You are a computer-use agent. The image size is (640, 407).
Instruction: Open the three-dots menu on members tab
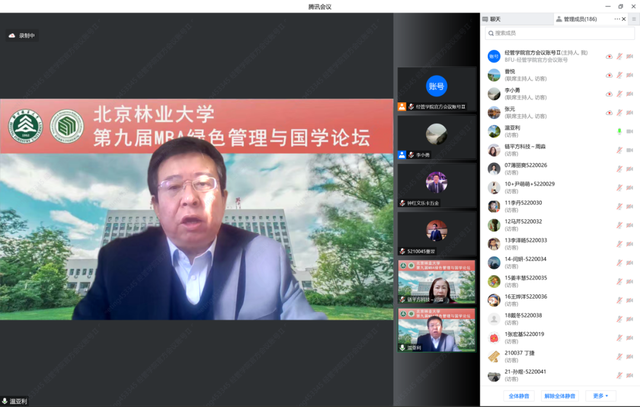pos(617,19)
